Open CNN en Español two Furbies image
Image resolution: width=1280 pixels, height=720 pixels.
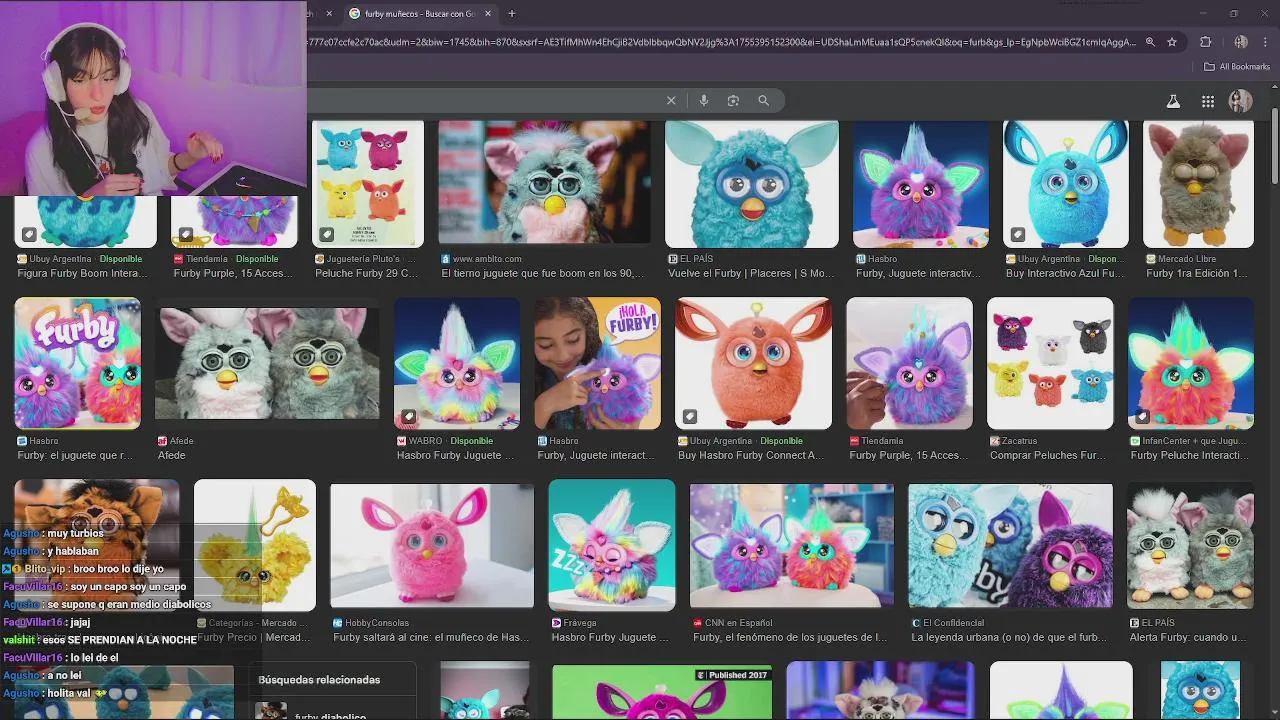[792, 546]
